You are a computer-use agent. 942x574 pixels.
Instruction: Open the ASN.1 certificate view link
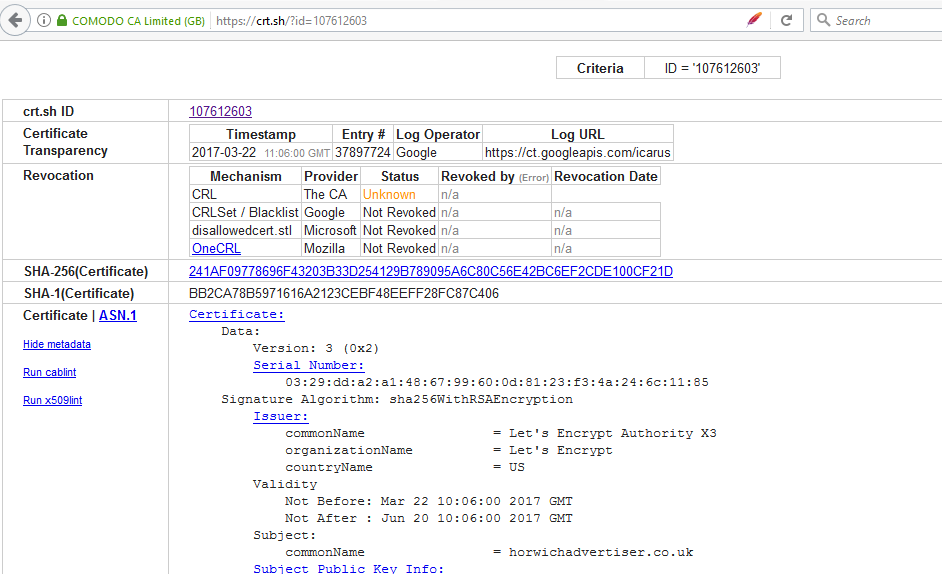pyautogui.click(x=118, y=316)
